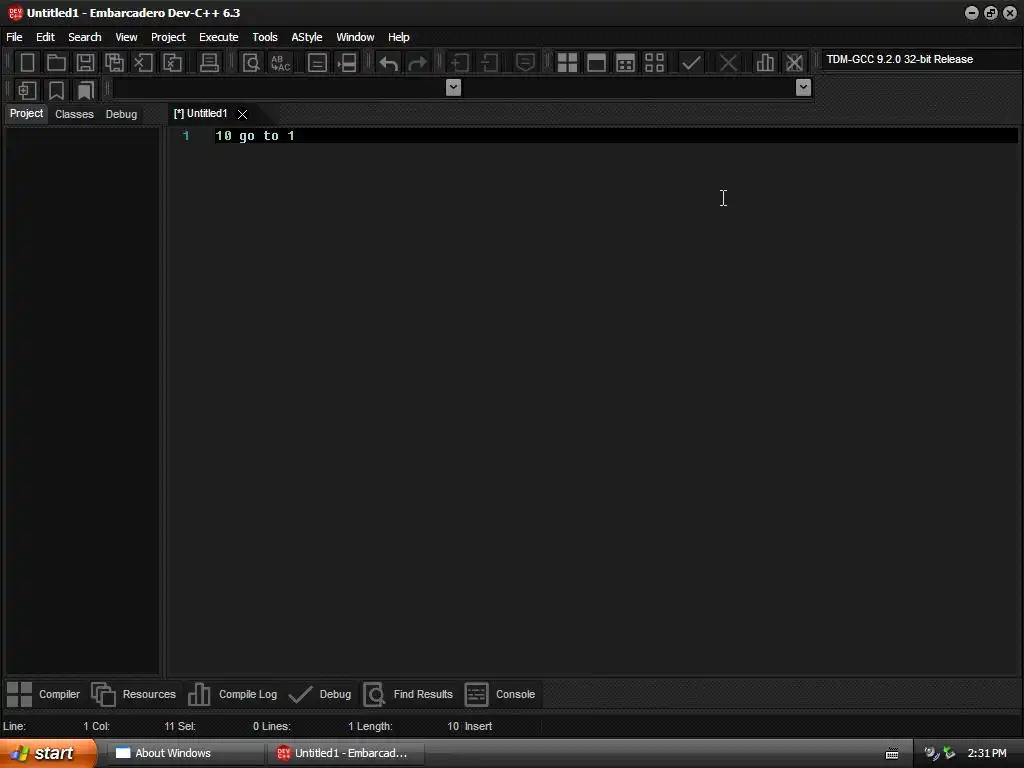Stop execution with the X toolbar icon

tap(728, 63)
